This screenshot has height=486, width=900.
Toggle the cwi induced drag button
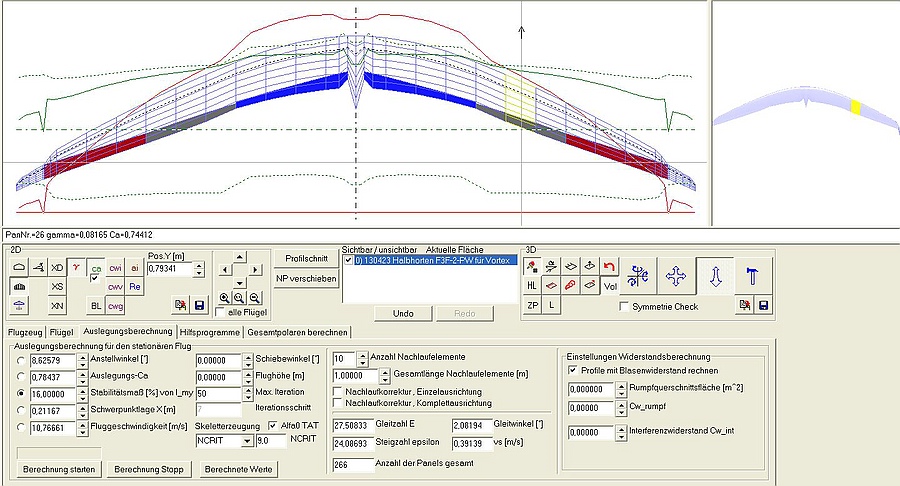click(115, 268)
